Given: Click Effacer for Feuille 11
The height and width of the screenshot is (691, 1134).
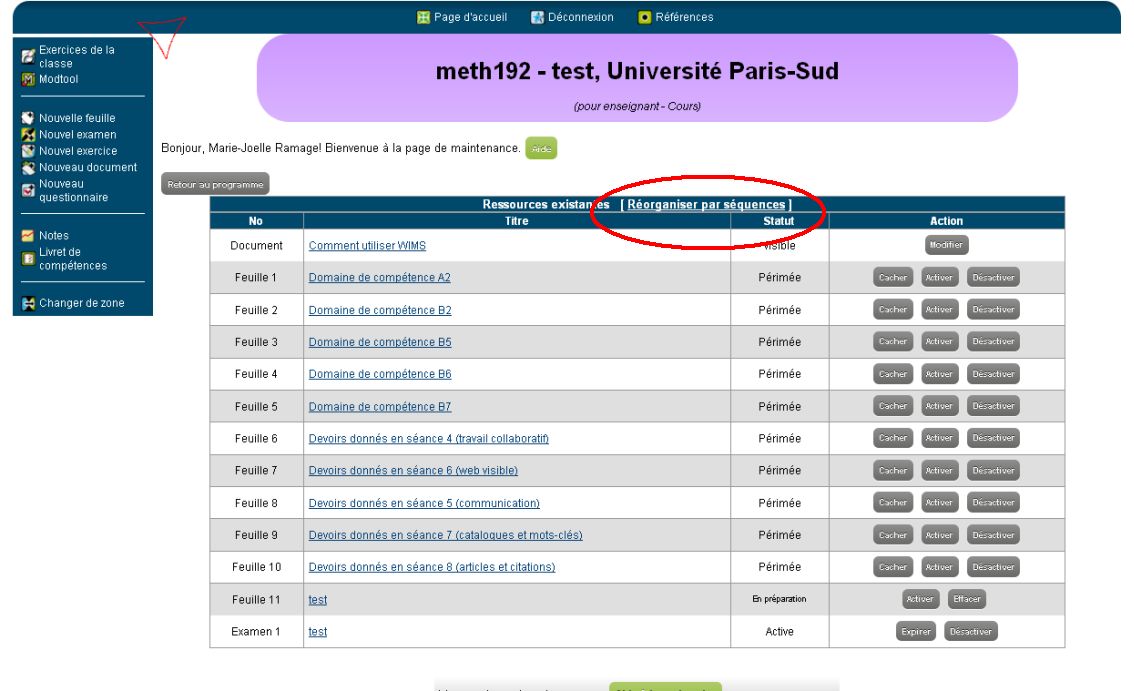Looking at the screenshot, I should tap(967, 599).
